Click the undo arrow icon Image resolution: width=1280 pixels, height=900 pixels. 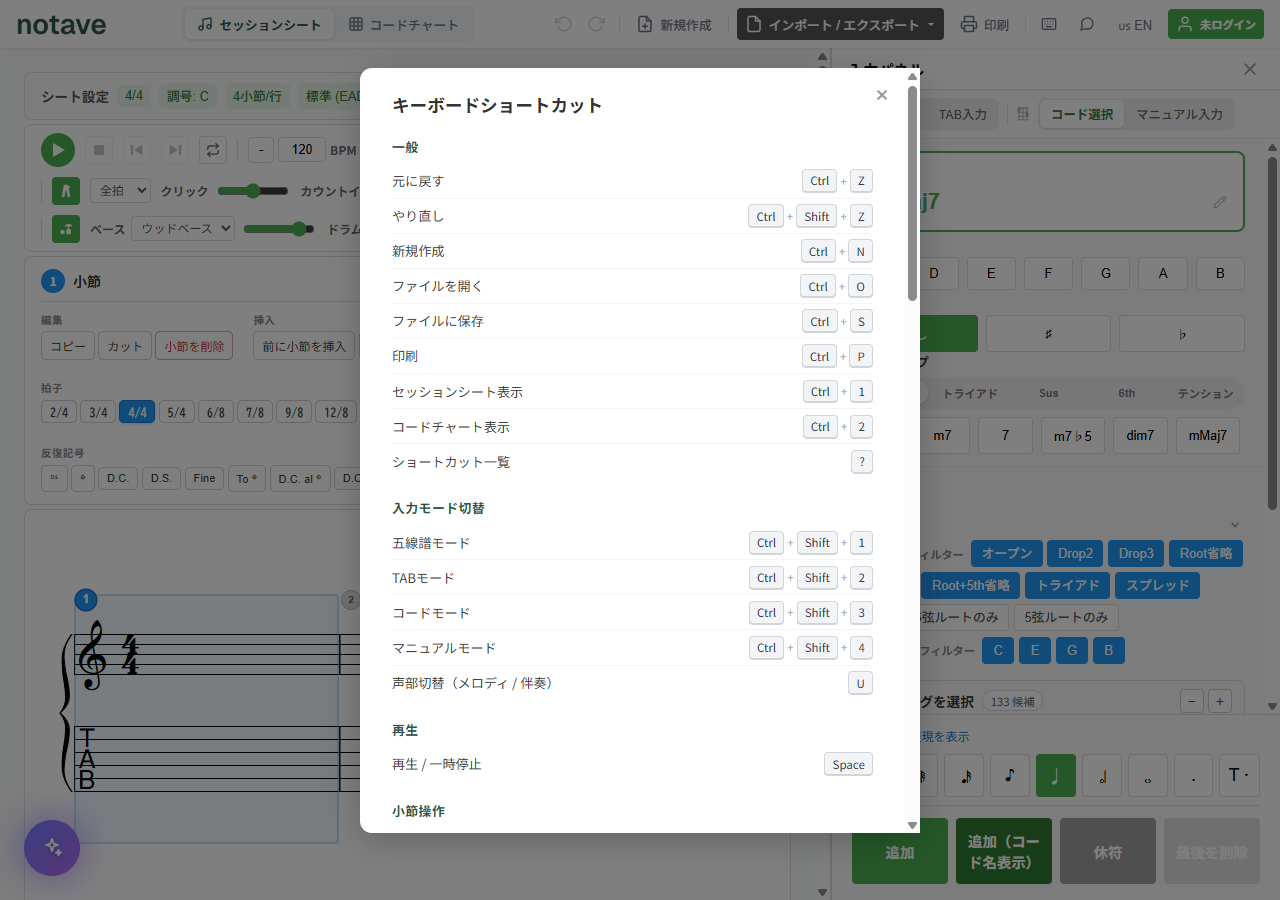pos(563,24)
